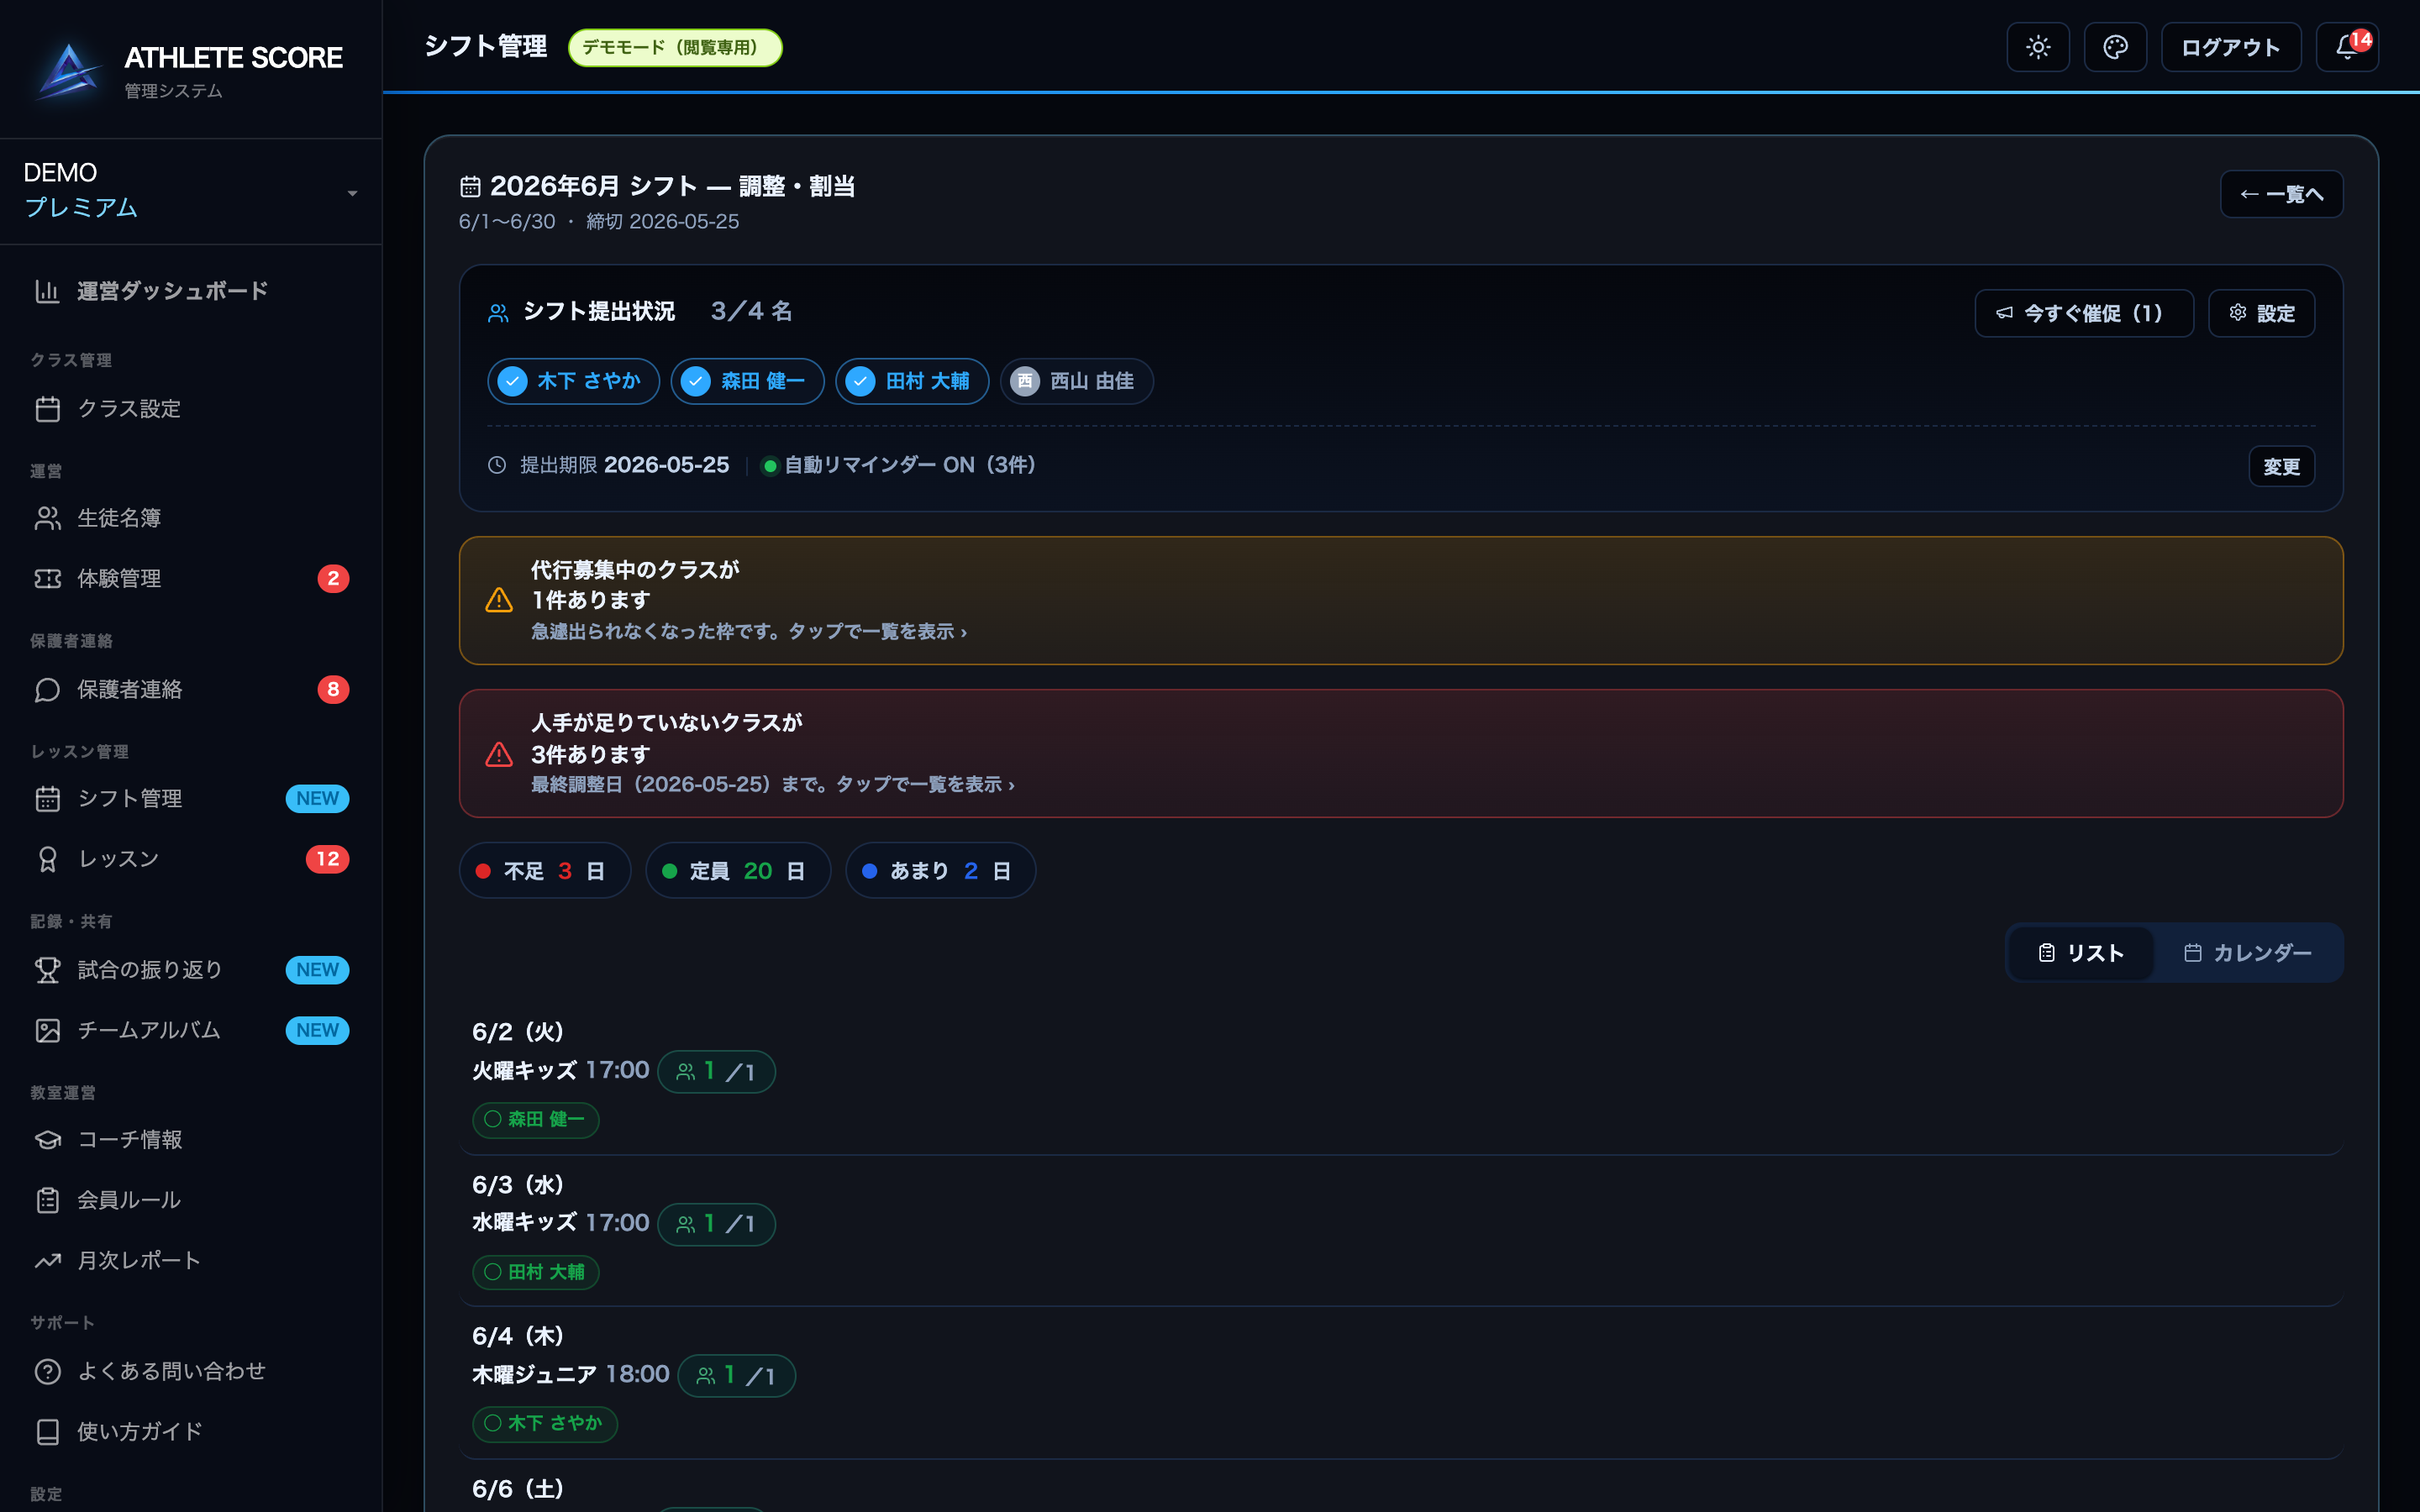Click the 6/6（土）date heading
2420x1512 pixels.
point(518,1489)
